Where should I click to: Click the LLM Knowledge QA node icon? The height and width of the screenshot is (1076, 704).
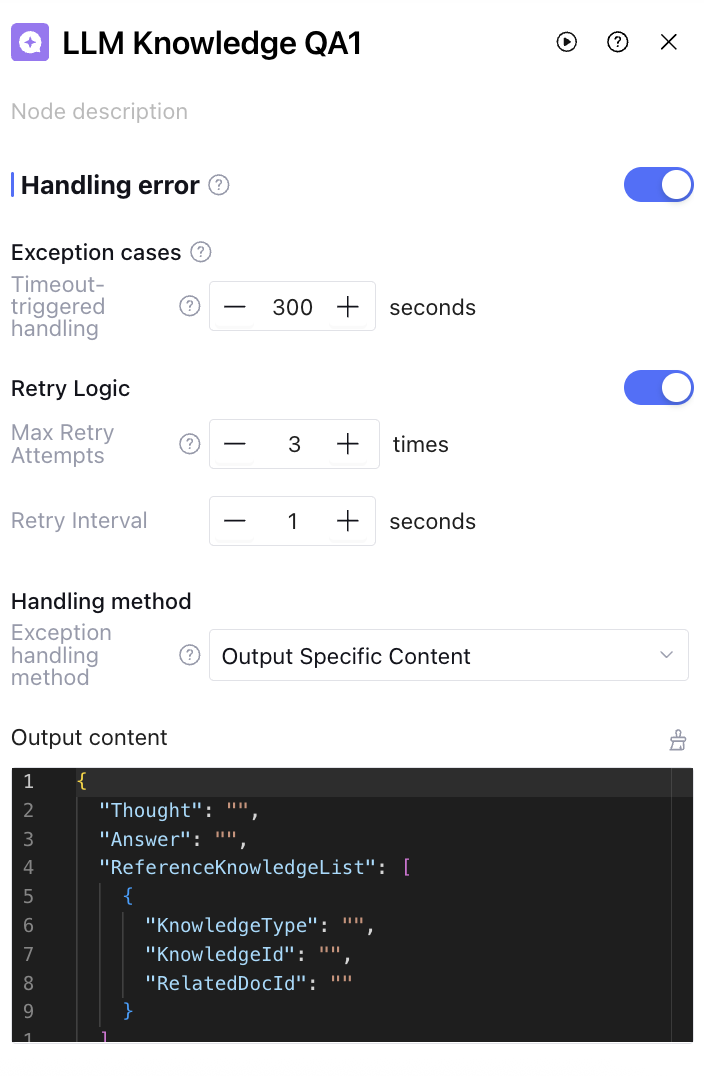[30, 42]
